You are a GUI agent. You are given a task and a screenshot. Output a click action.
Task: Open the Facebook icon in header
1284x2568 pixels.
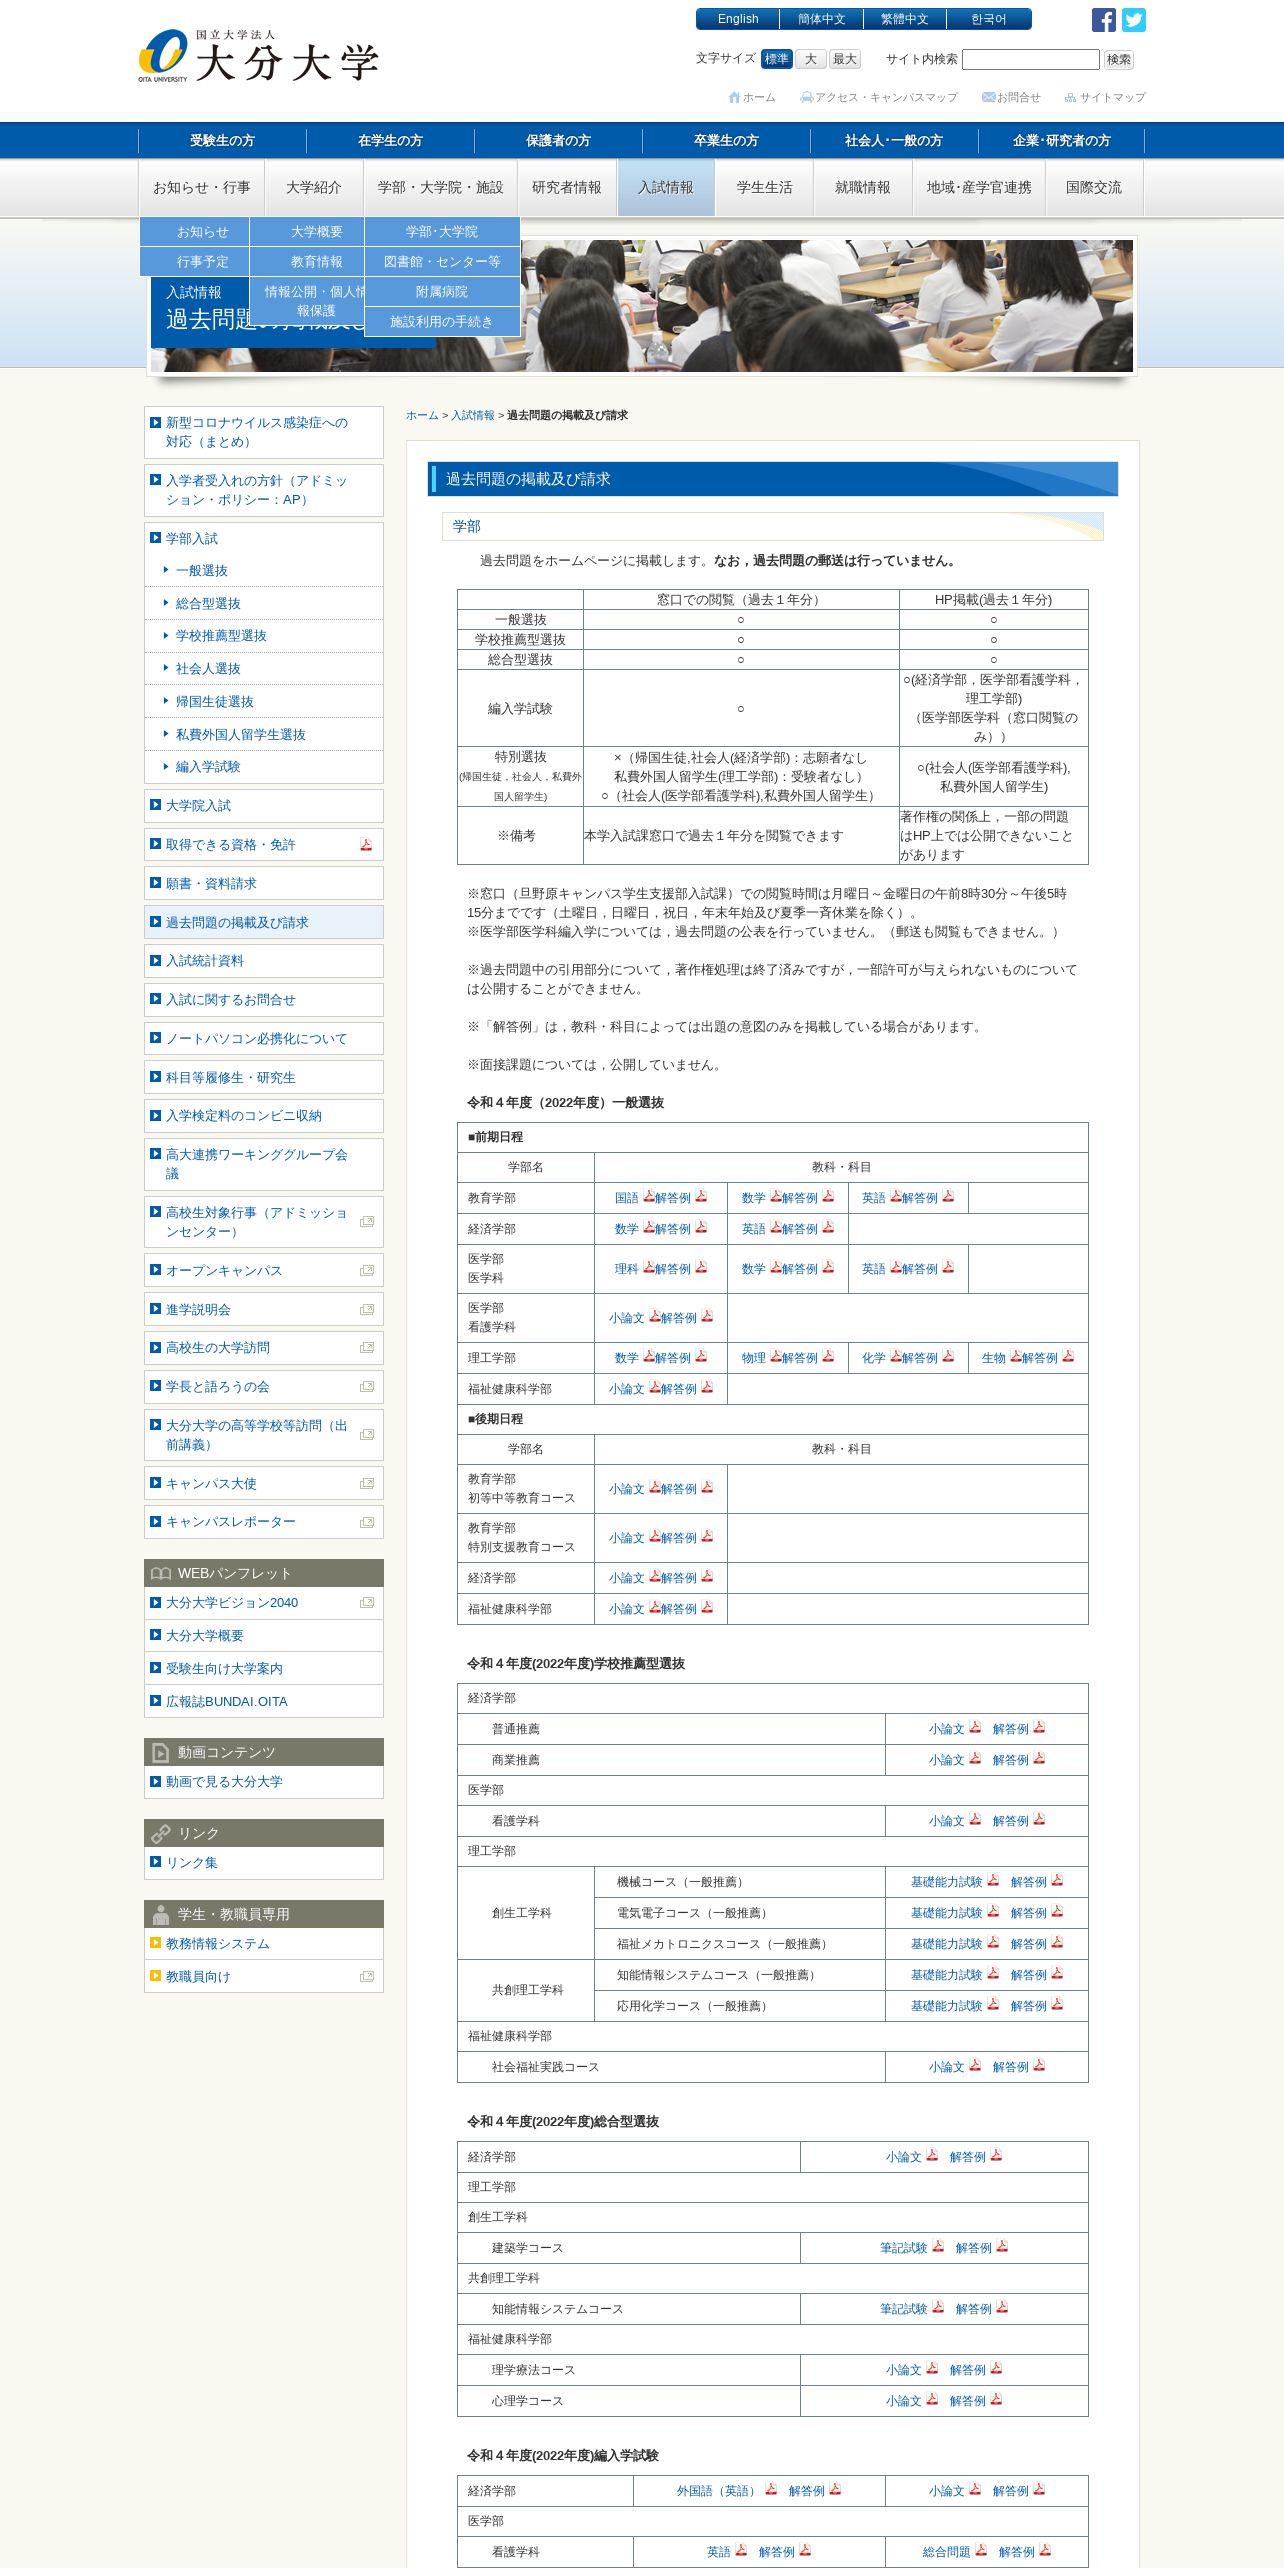1103,20
